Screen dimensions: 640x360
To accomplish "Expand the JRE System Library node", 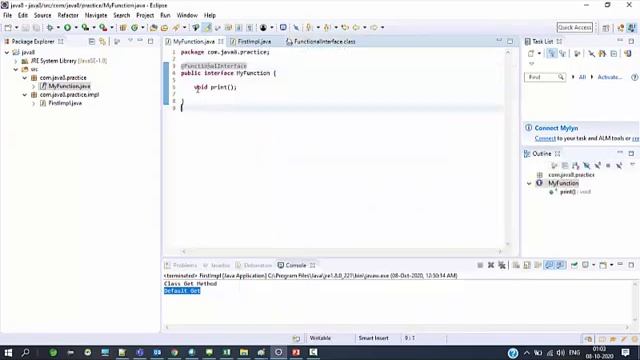I will (x=16, y=61).
